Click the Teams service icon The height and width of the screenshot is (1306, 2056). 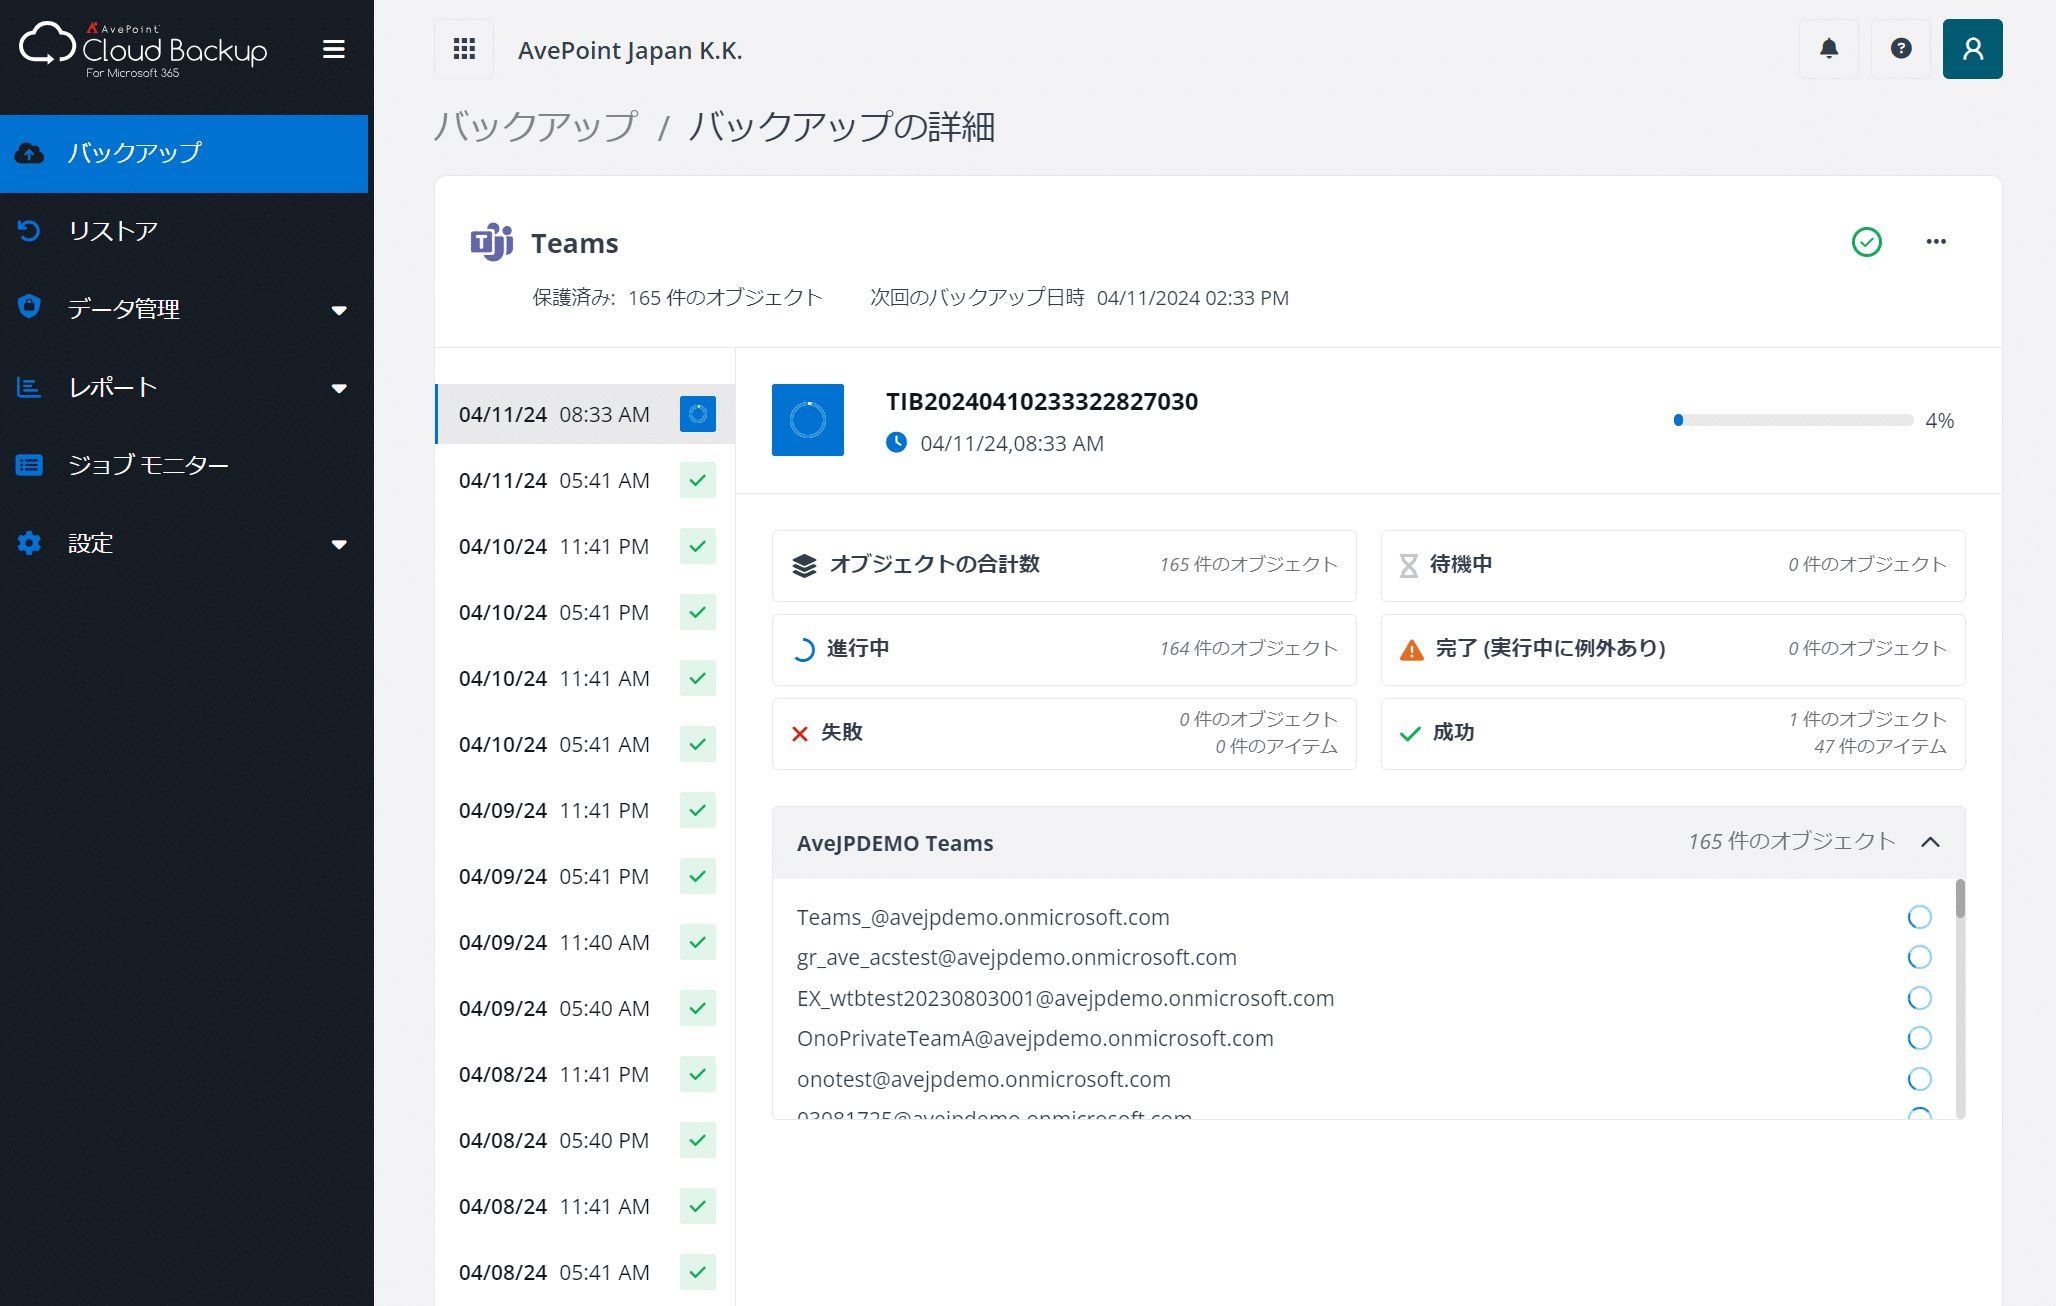(x=492, y=242)
